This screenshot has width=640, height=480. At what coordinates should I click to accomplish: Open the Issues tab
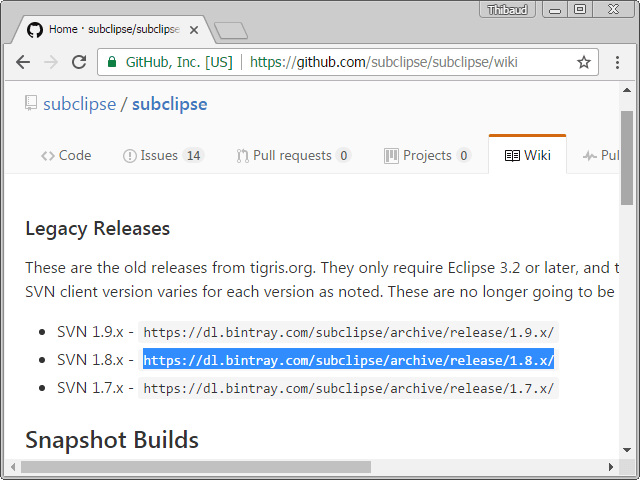pos(162,155)
